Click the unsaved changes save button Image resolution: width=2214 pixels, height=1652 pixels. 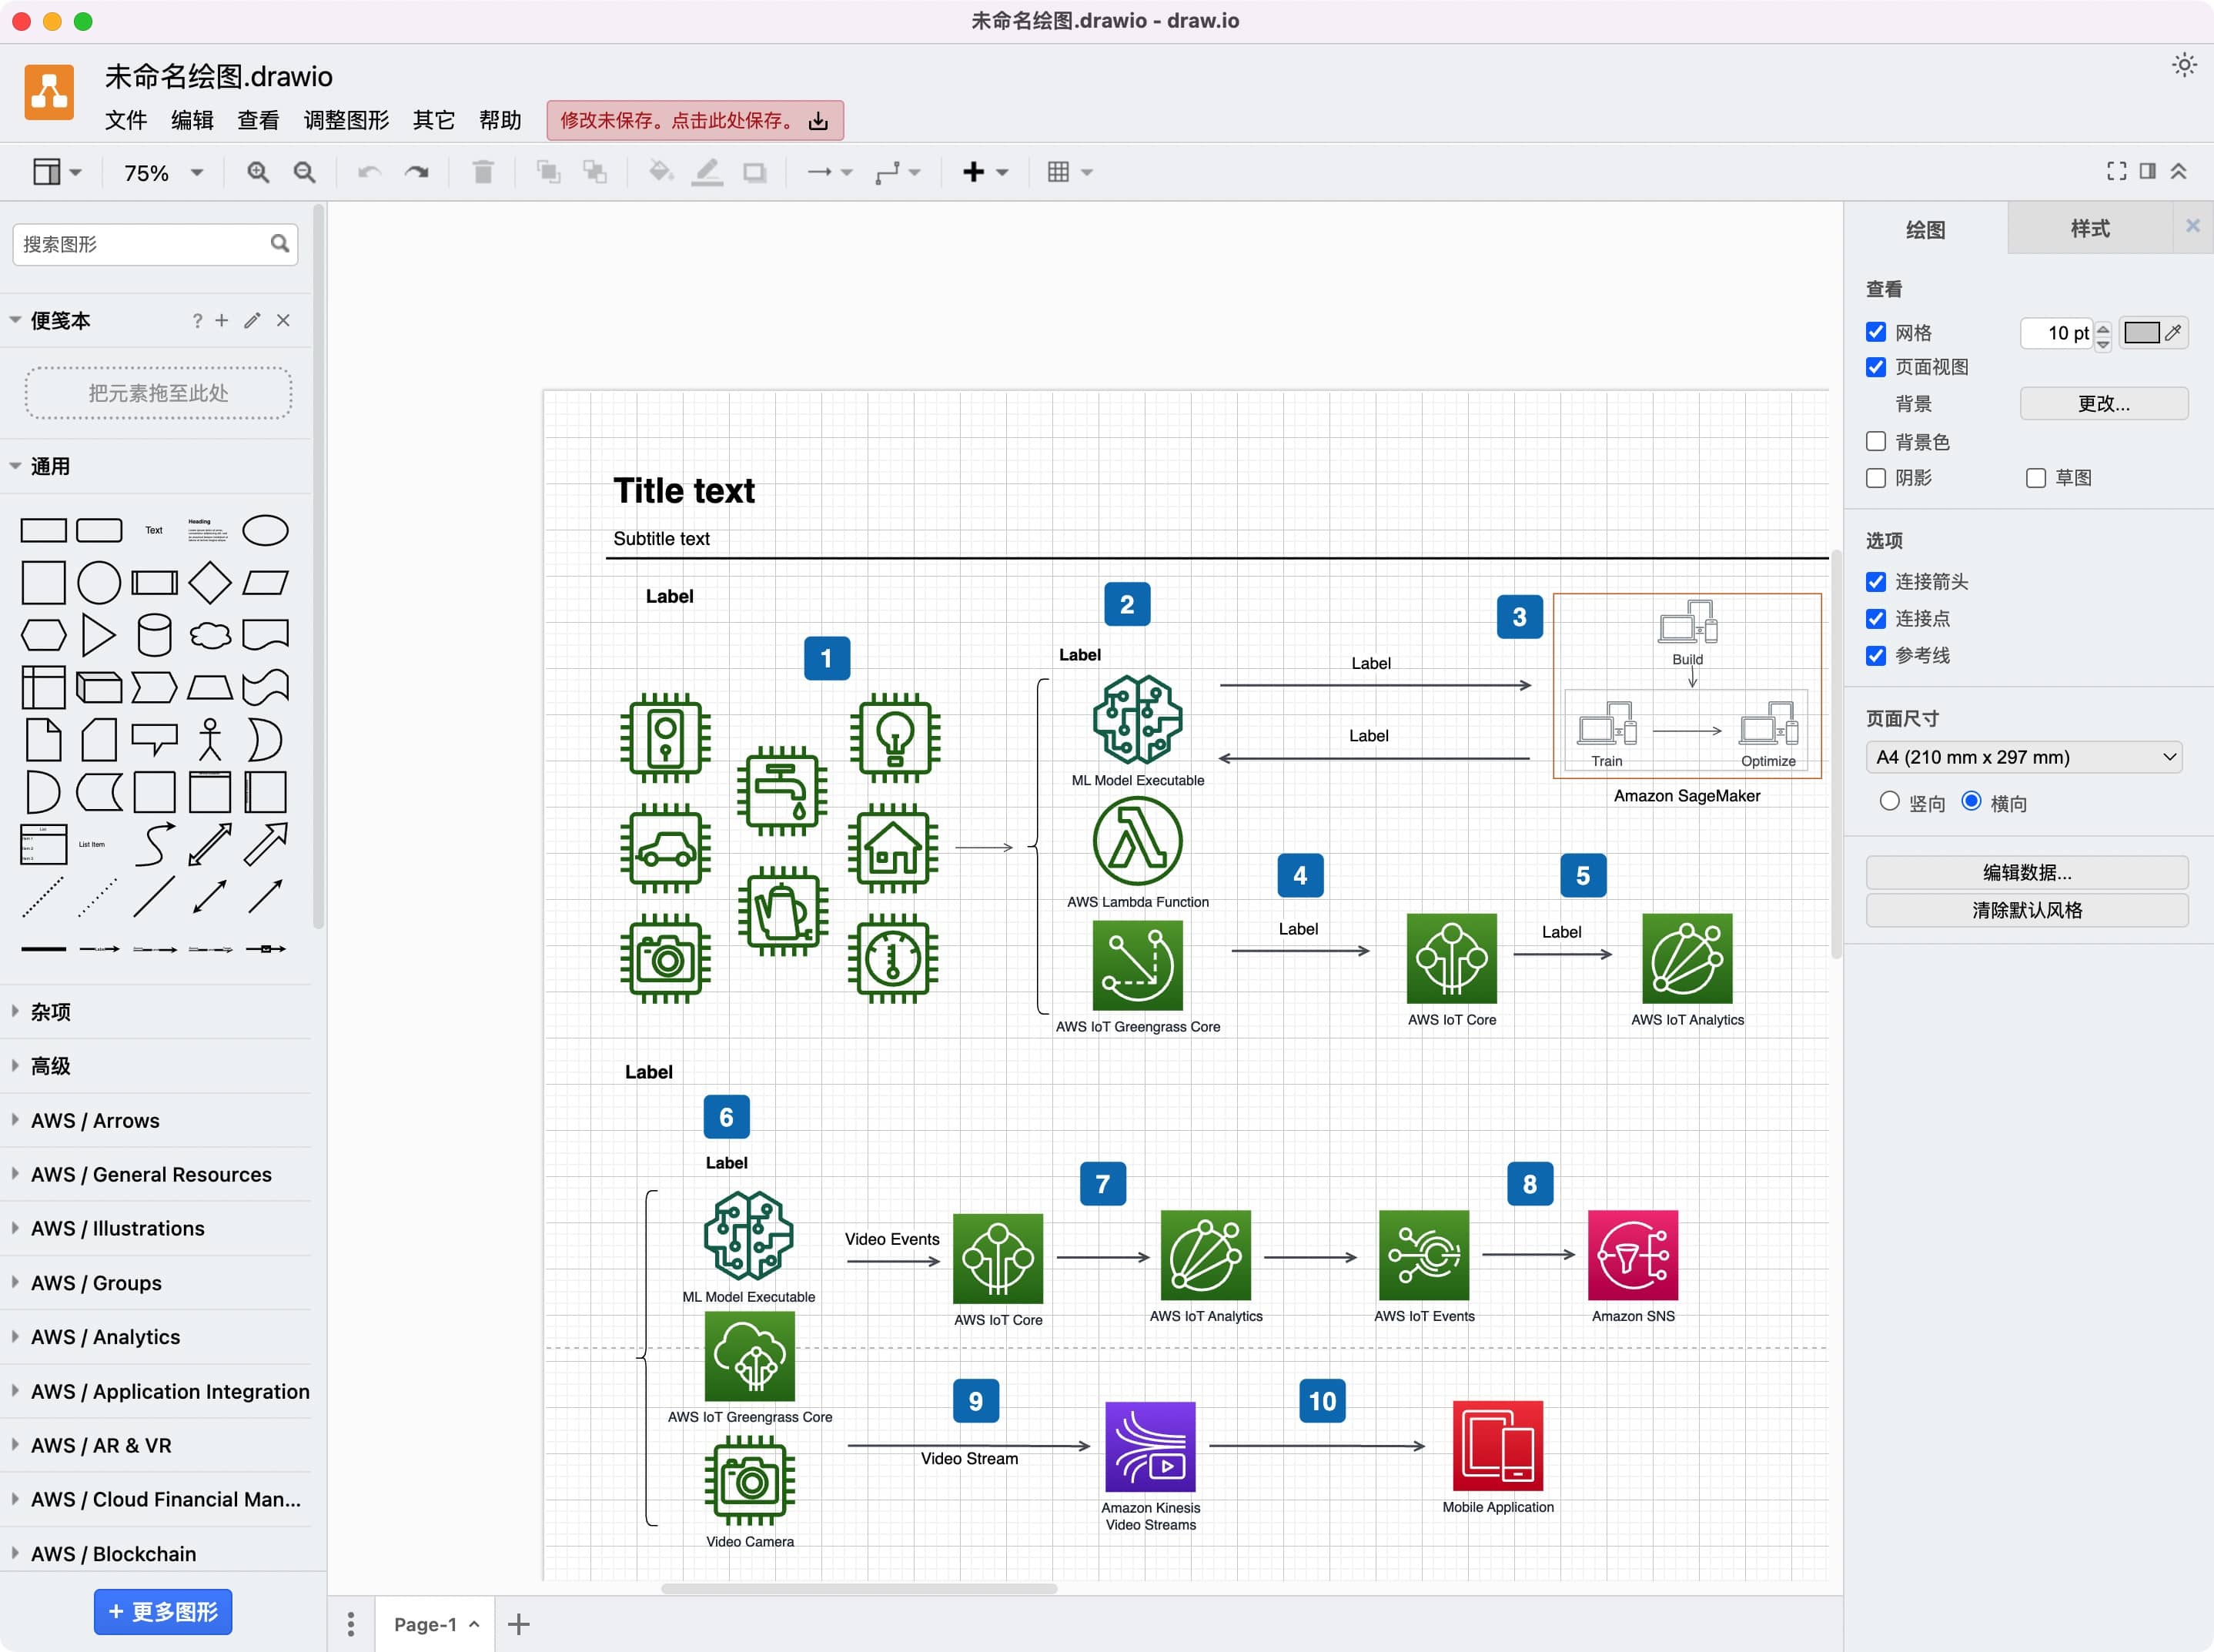[x=695, y=120]
